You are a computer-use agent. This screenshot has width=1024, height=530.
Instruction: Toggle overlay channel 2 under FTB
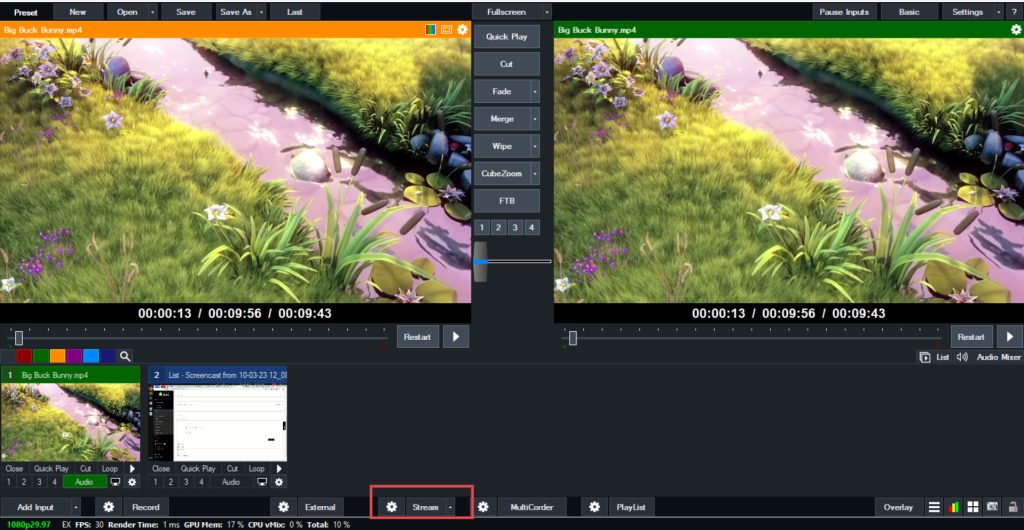(498, 227)
